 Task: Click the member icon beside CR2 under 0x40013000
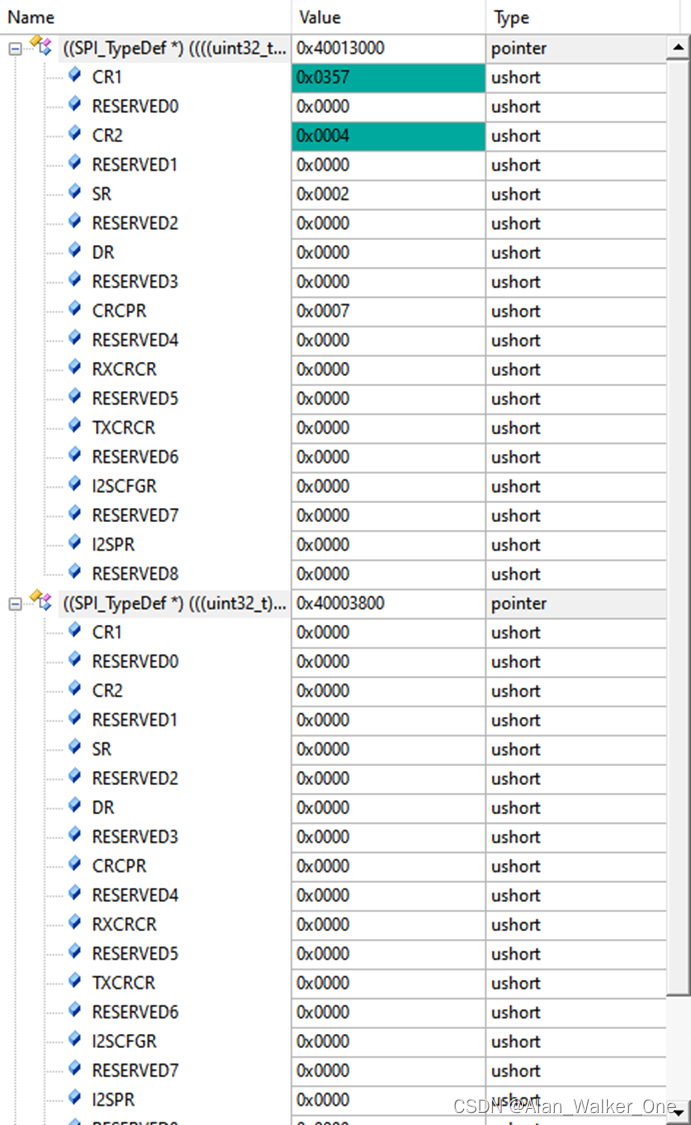(75, 133)
